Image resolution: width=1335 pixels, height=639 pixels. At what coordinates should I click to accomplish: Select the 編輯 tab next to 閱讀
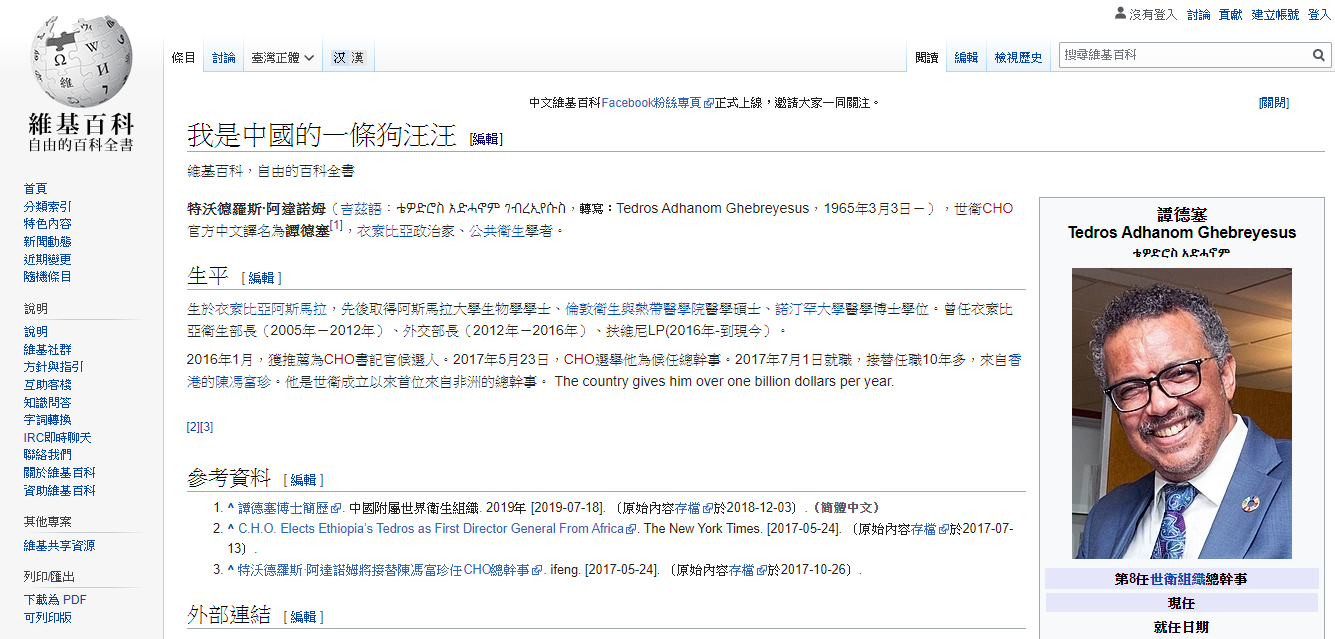pos(966,58)
